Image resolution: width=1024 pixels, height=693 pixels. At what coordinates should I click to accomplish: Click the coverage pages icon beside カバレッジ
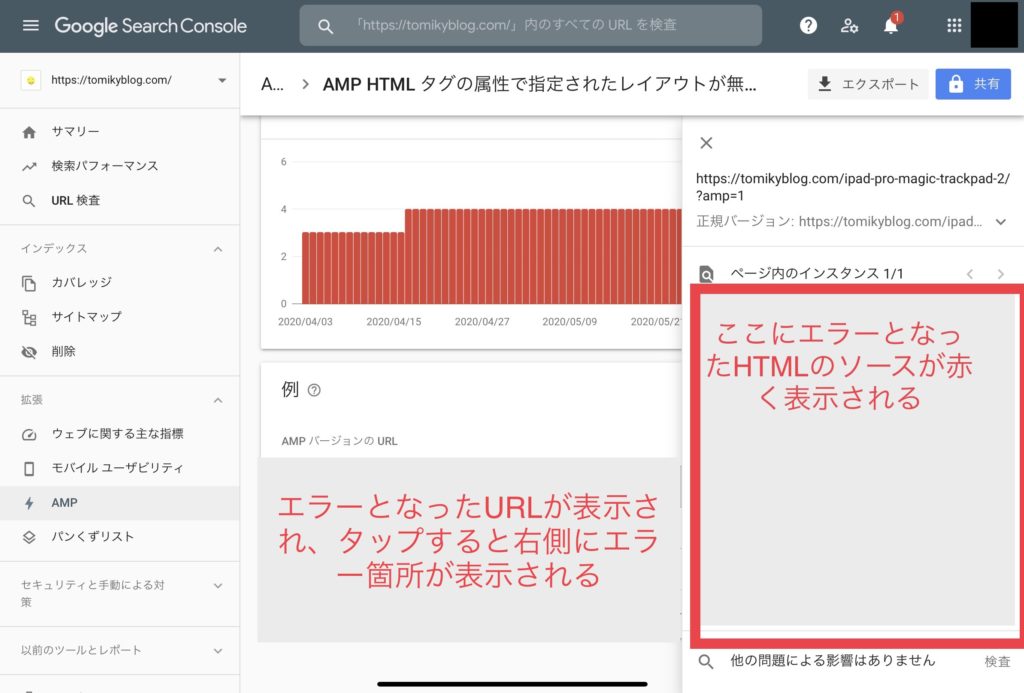coord(29,283)
